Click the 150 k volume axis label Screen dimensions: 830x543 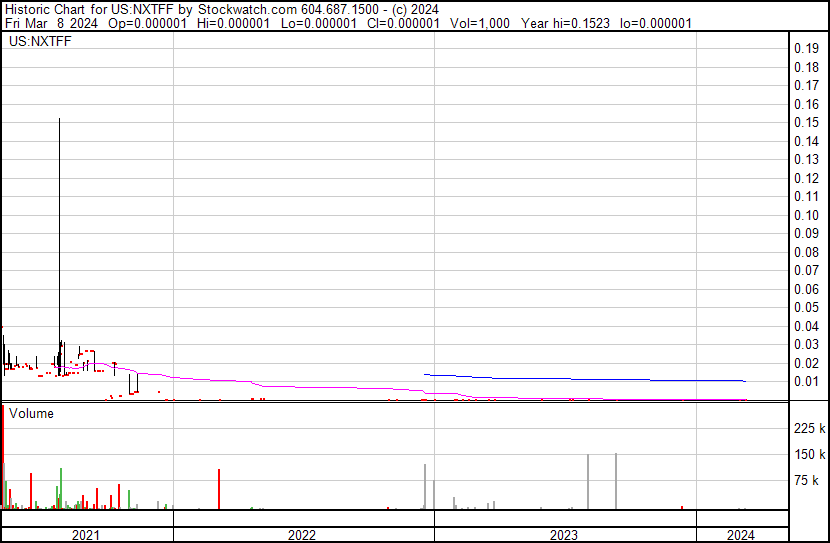pyautogui.click(x=809, y=455)
